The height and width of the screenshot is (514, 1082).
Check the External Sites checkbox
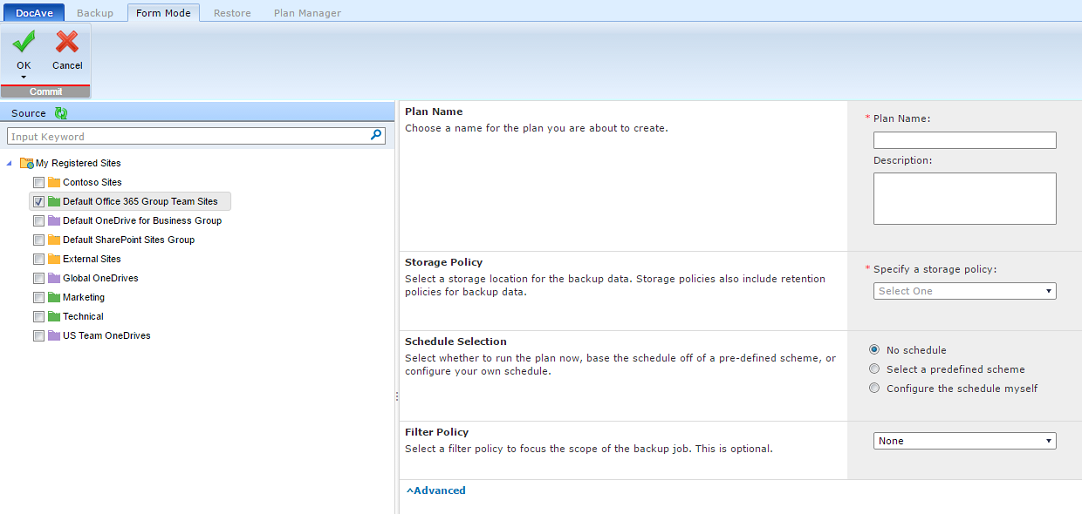39,259
